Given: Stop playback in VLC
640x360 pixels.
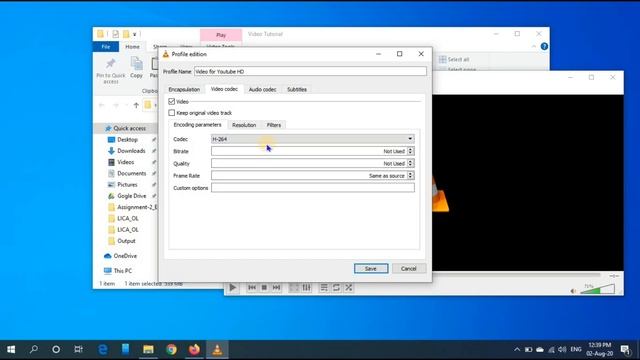Looking at the screenshot, I should click(x=264, y=288).
